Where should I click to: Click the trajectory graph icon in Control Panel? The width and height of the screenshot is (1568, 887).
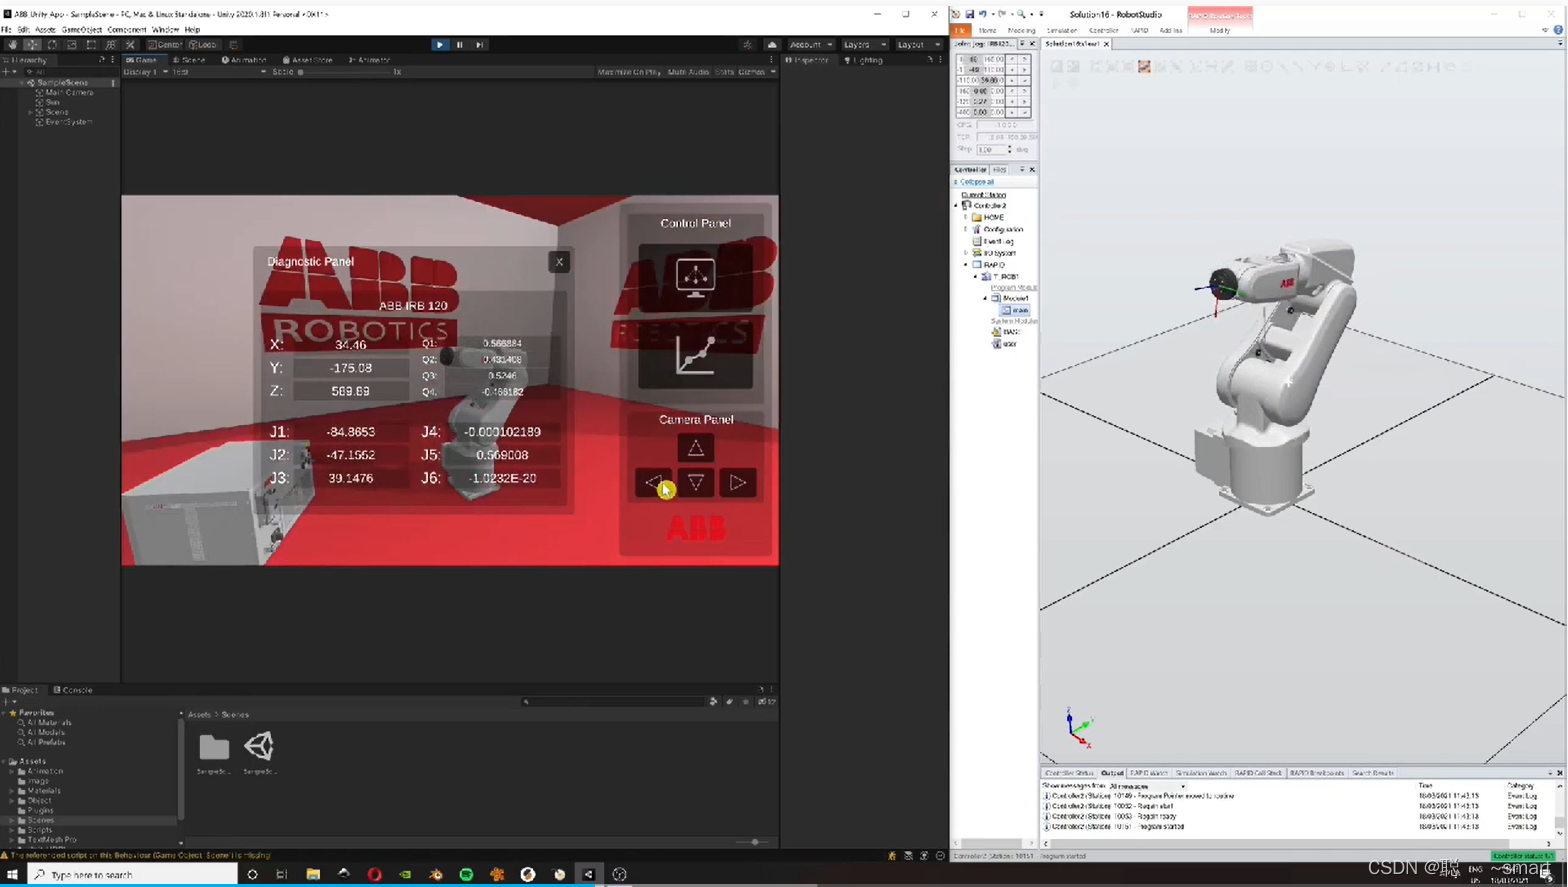[x=695, y=355]
